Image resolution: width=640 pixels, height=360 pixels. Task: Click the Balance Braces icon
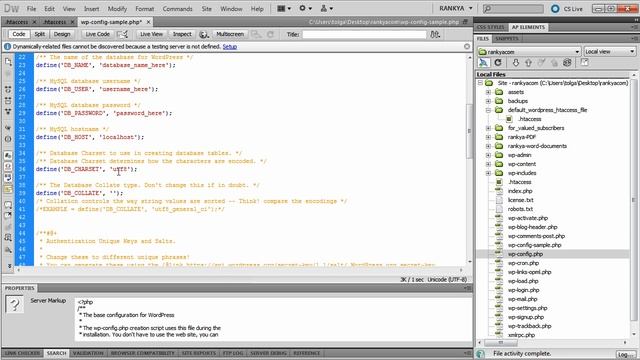[x=8, y=139]
